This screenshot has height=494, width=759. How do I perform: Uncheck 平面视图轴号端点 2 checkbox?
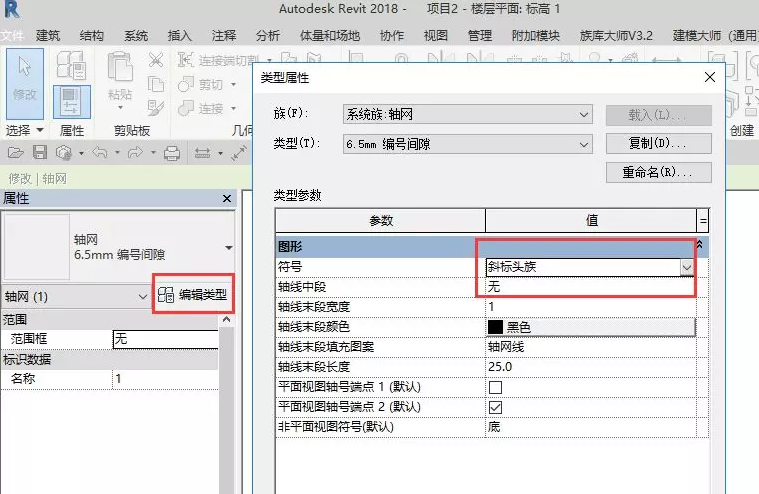coord(495,407)
